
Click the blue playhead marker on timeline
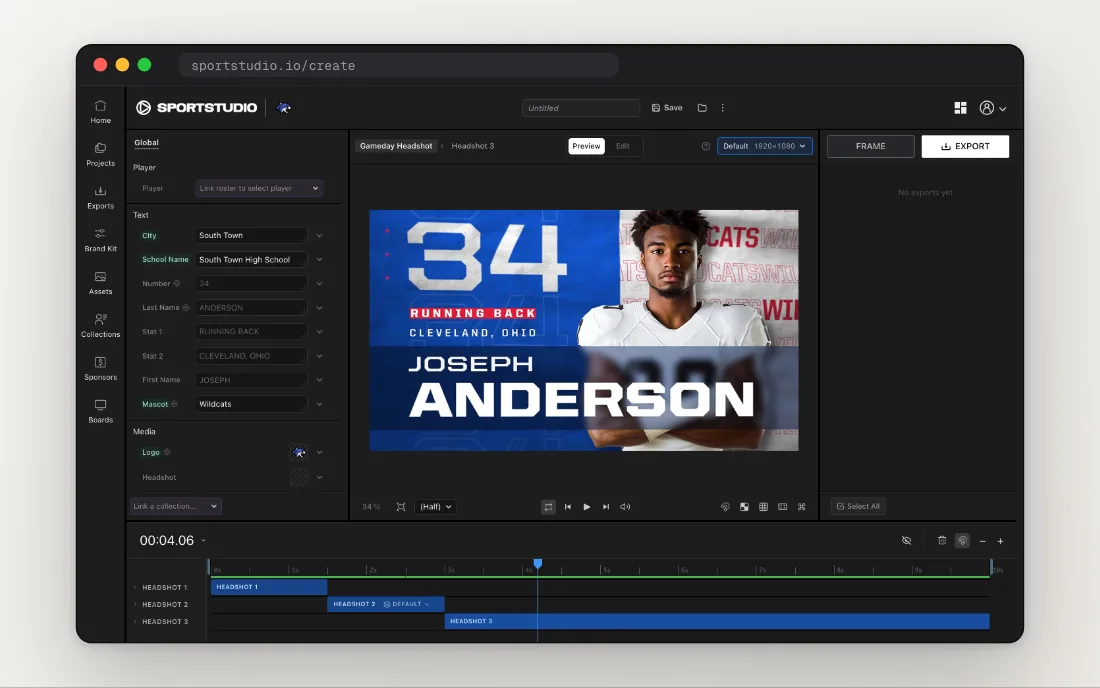537,564
